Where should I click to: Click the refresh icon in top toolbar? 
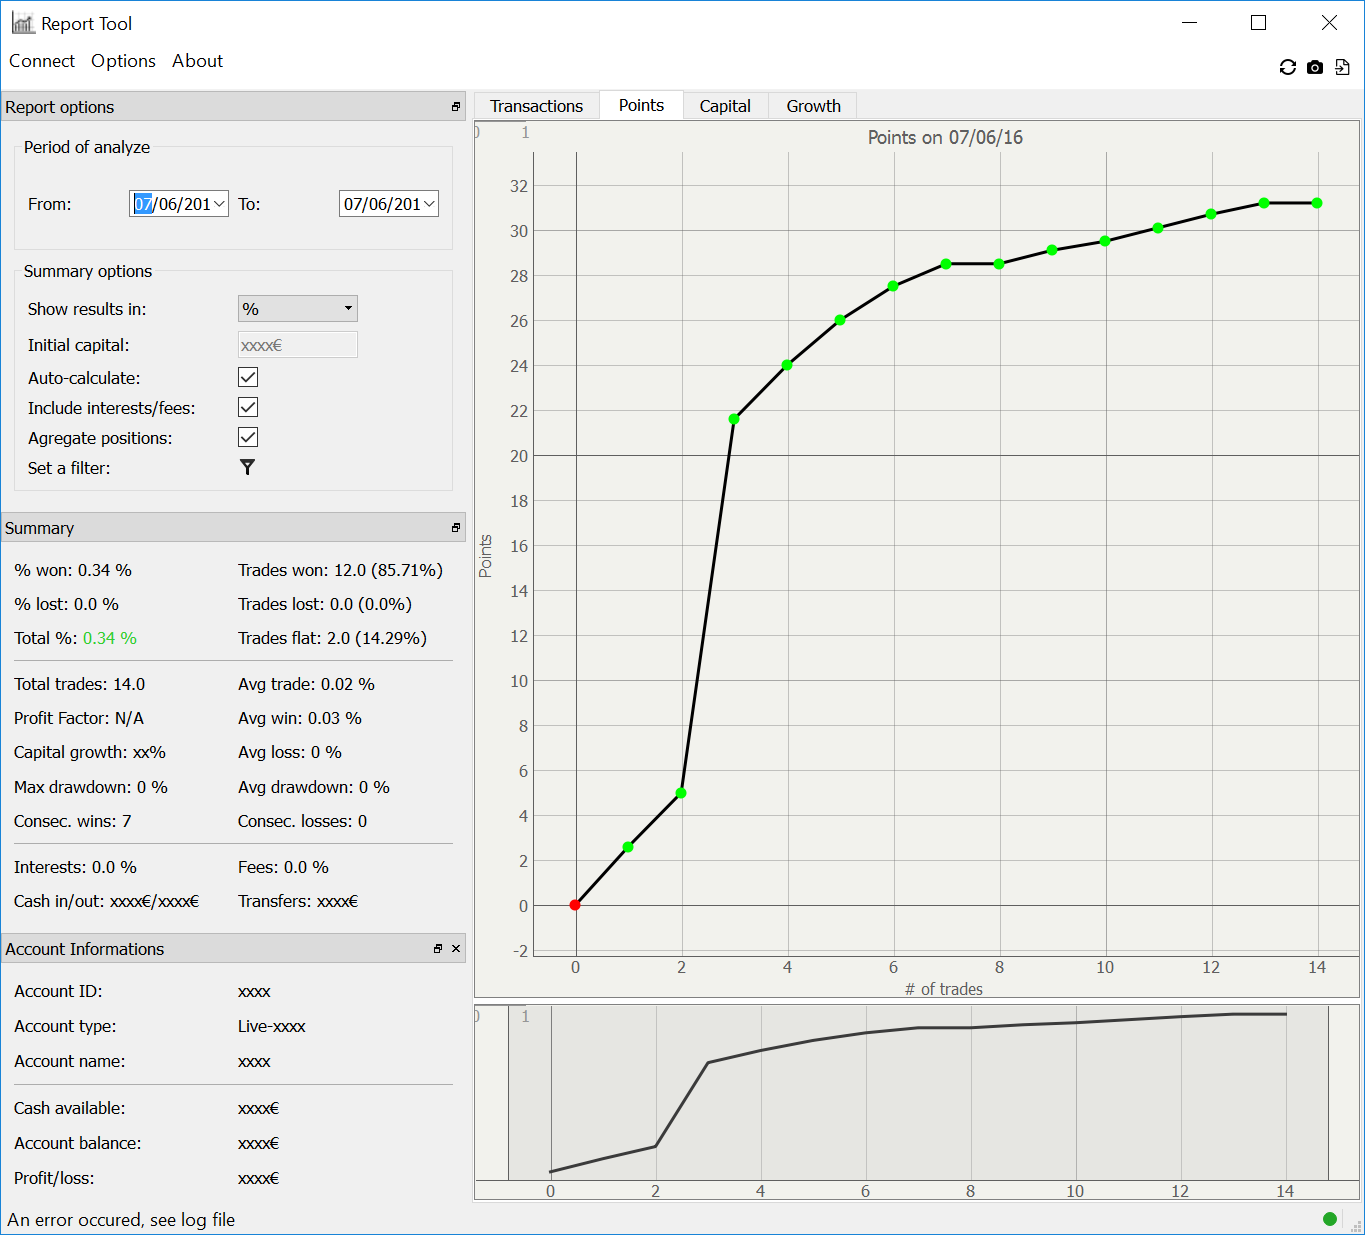tap(1287, 67)
